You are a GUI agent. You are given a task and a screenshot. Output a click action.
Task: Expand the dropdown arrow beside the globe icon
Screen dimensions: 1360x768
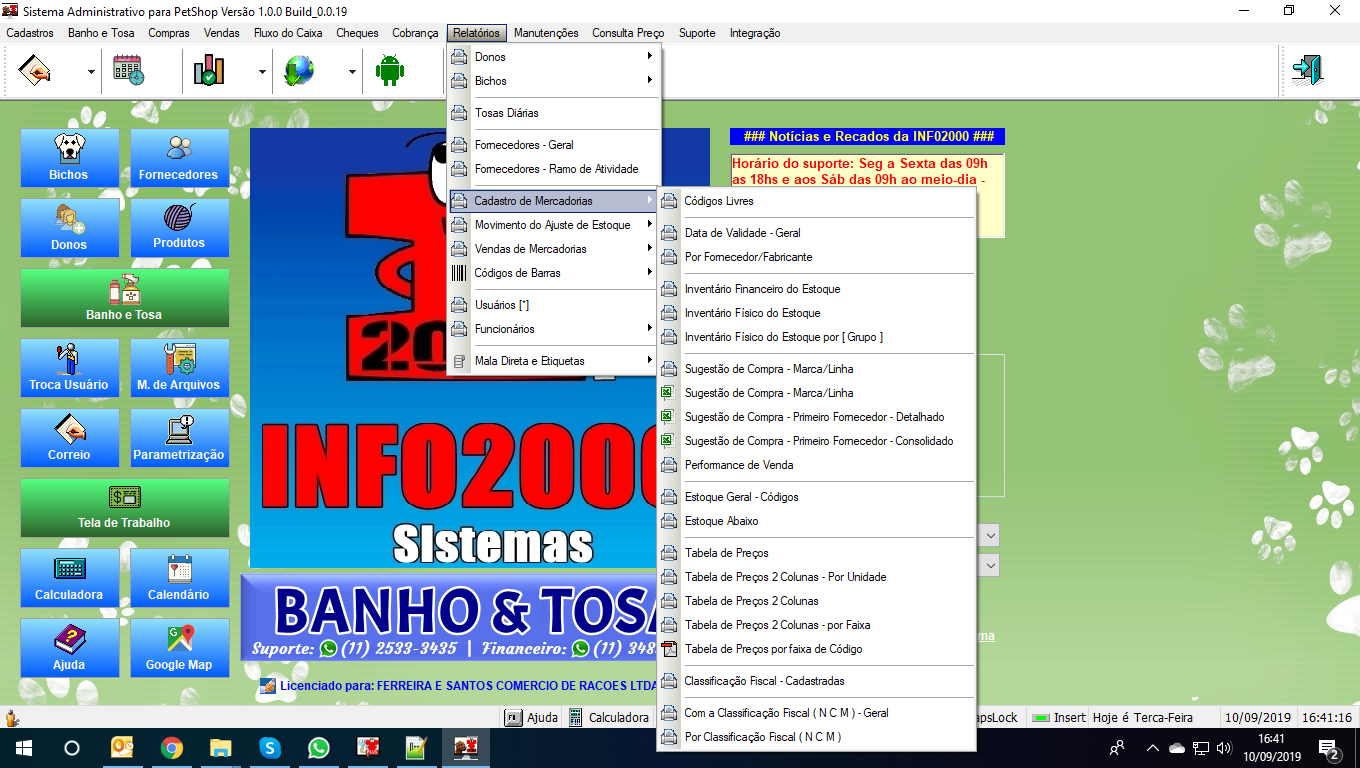352,72
